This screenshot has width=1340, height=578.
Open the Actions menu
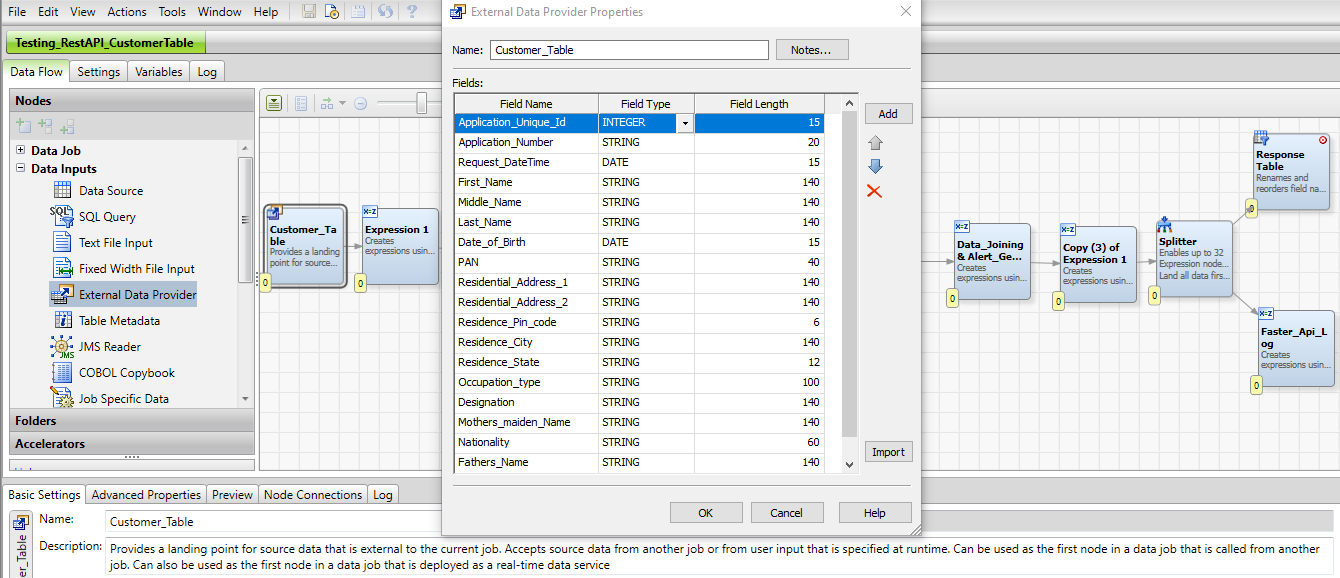(126, 12)
